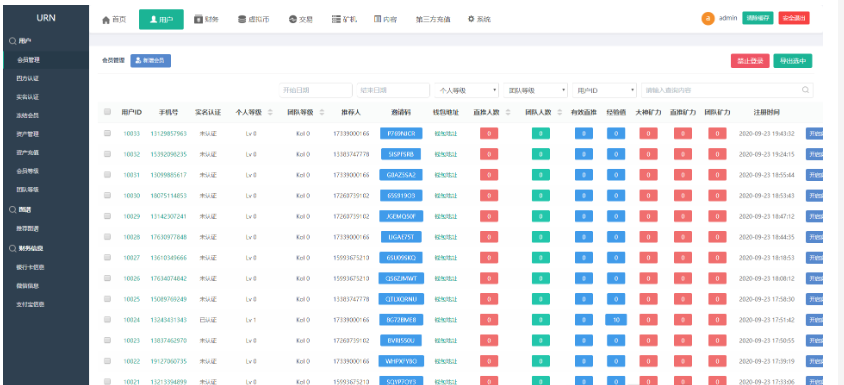
Task: Click the orange admin avatar icon
Action: click(x=708, y=18)
